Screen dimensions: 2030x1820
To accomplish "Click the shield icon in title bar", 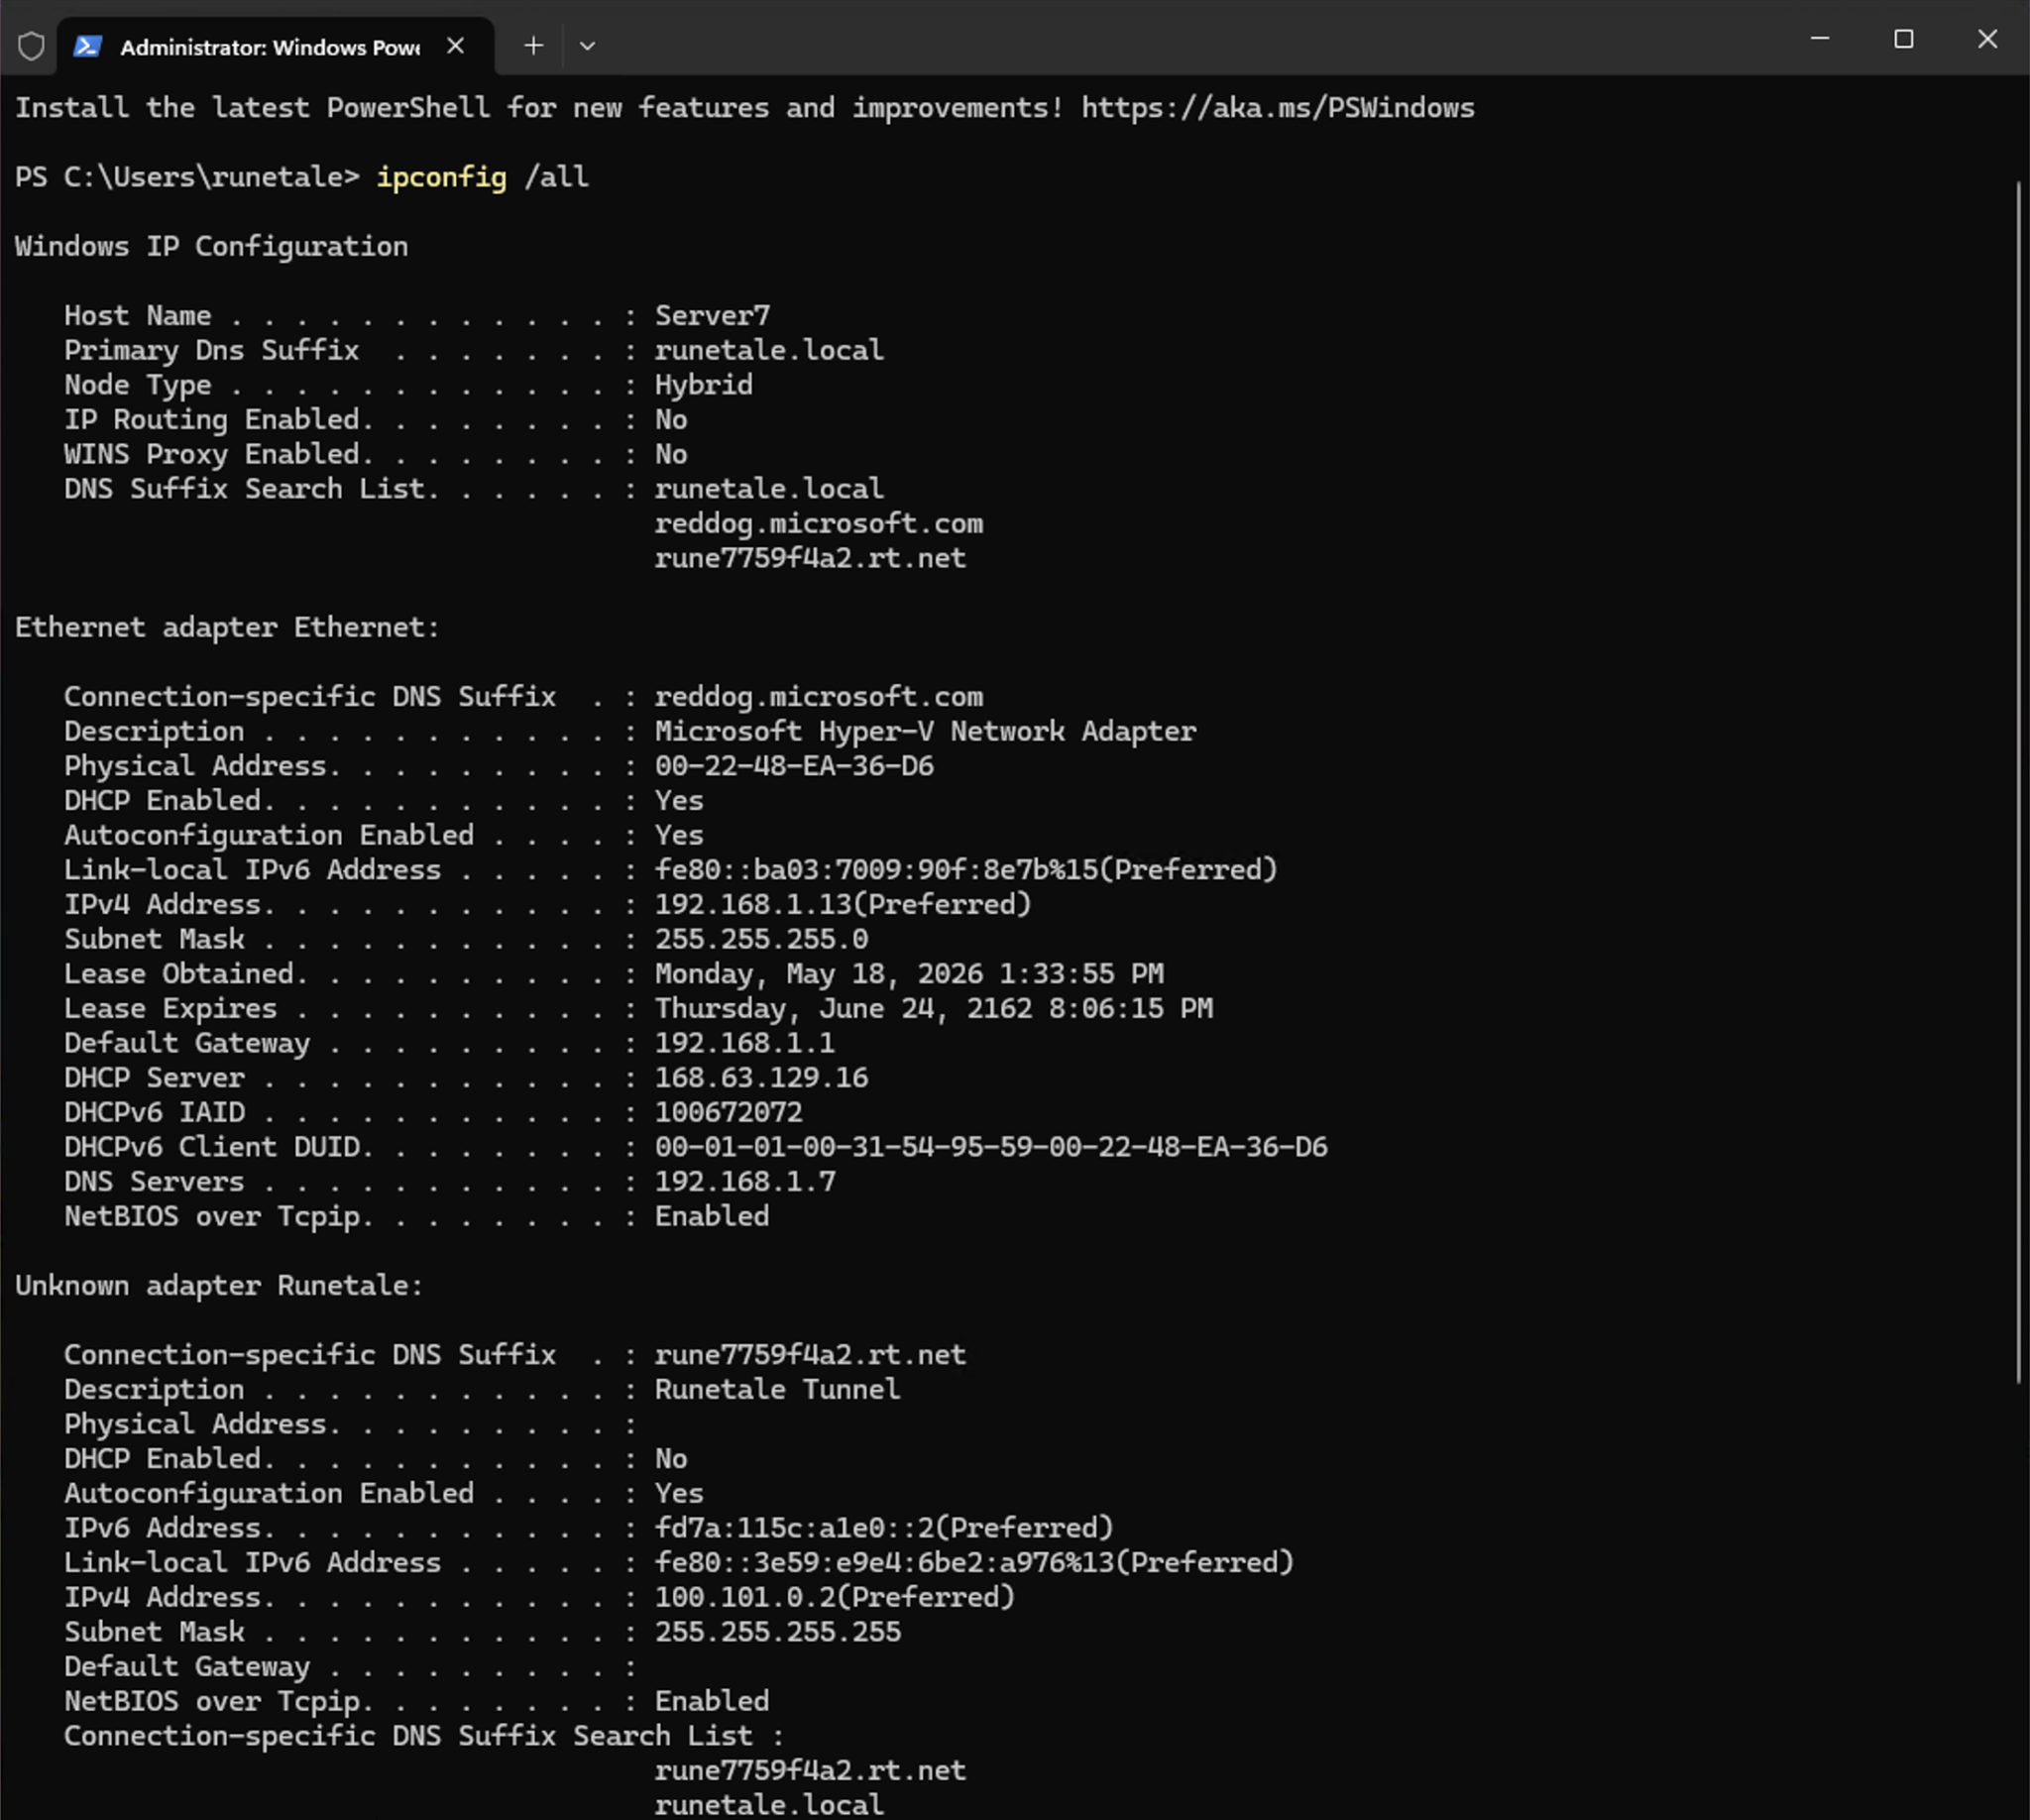I will [31, 46].
